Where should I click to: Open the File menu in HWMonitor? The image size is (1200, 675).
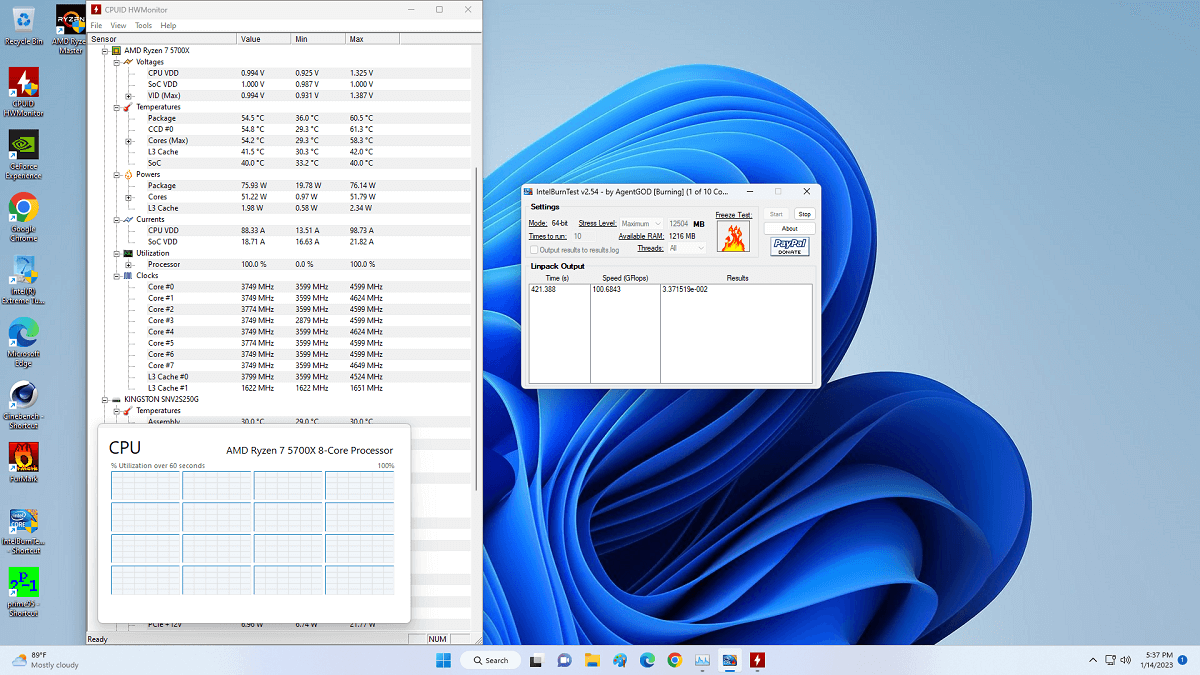(x=96, y=25)
